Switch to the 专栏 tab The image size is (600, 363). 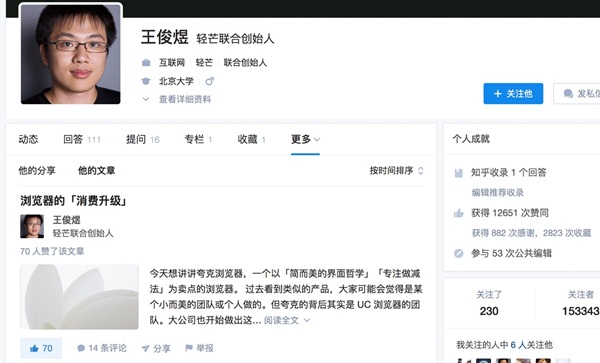(198, 139)
